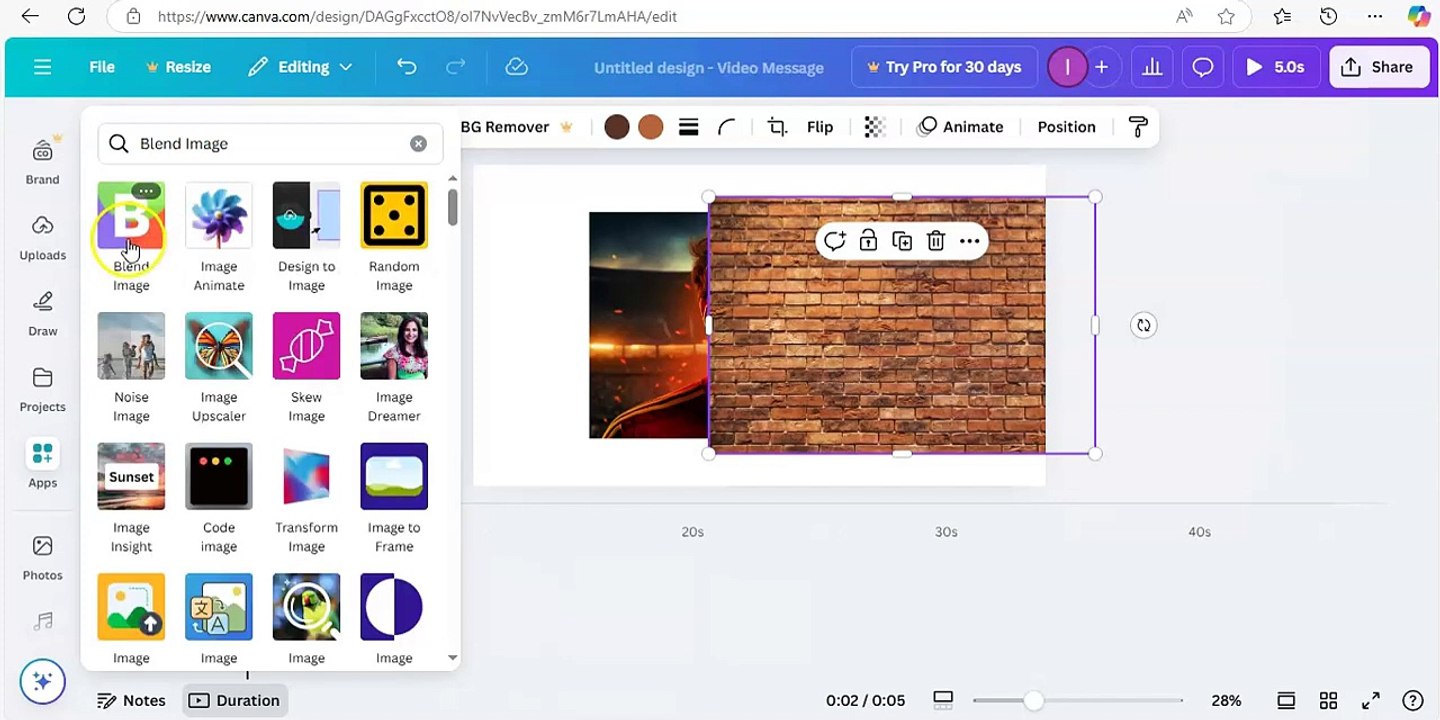Select the Draw tool in sidebar
The height and width of the screenshot is (720, 1440).
click(x=42, y=313)
